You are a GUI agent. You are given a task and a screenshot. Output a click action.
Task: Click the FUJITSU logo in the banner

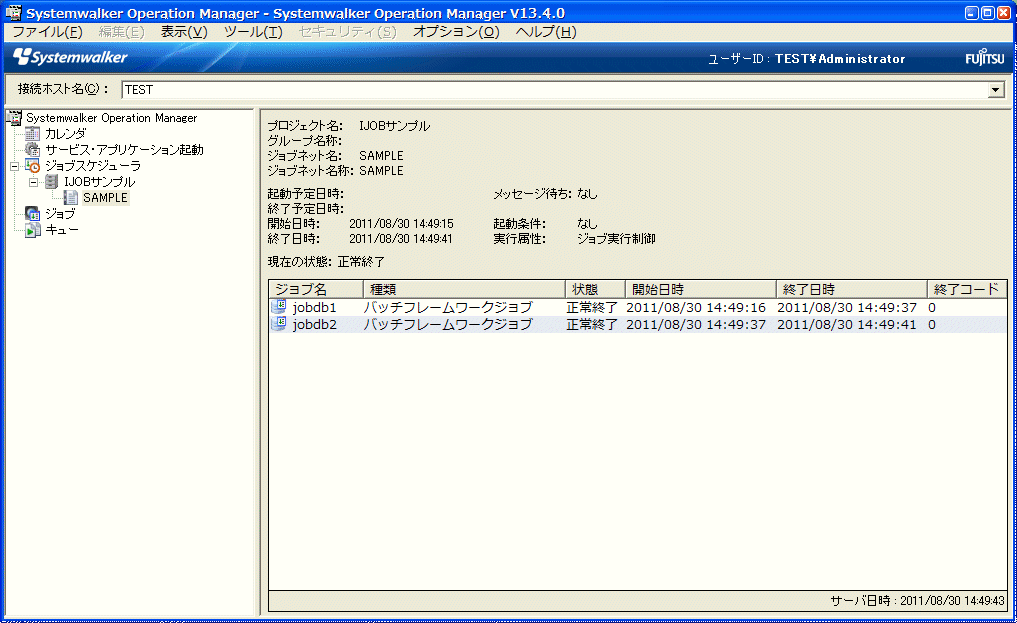click(x=985, y=58)
